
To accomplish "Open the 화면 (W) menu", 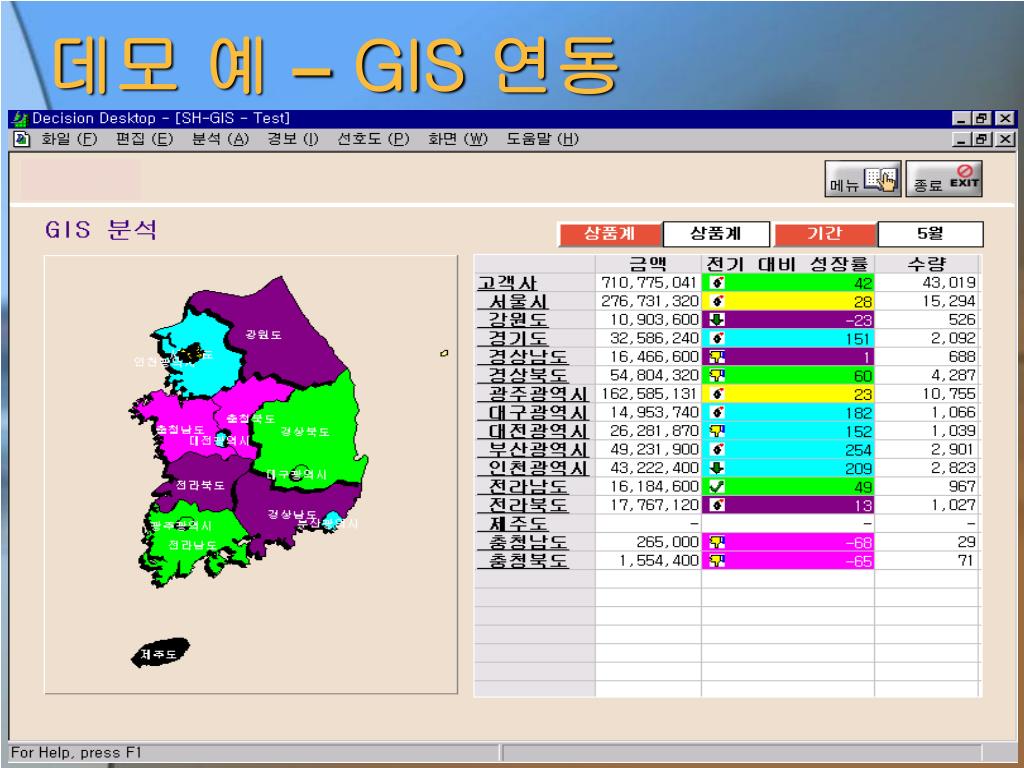I will (x=458, y=139).
